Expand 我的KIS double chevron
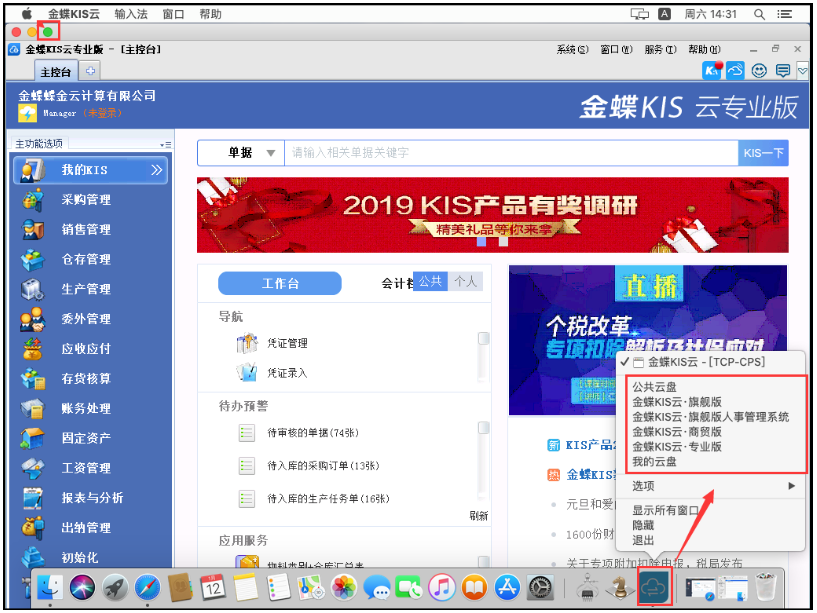The image size is (817, 613). click(156, 170)
